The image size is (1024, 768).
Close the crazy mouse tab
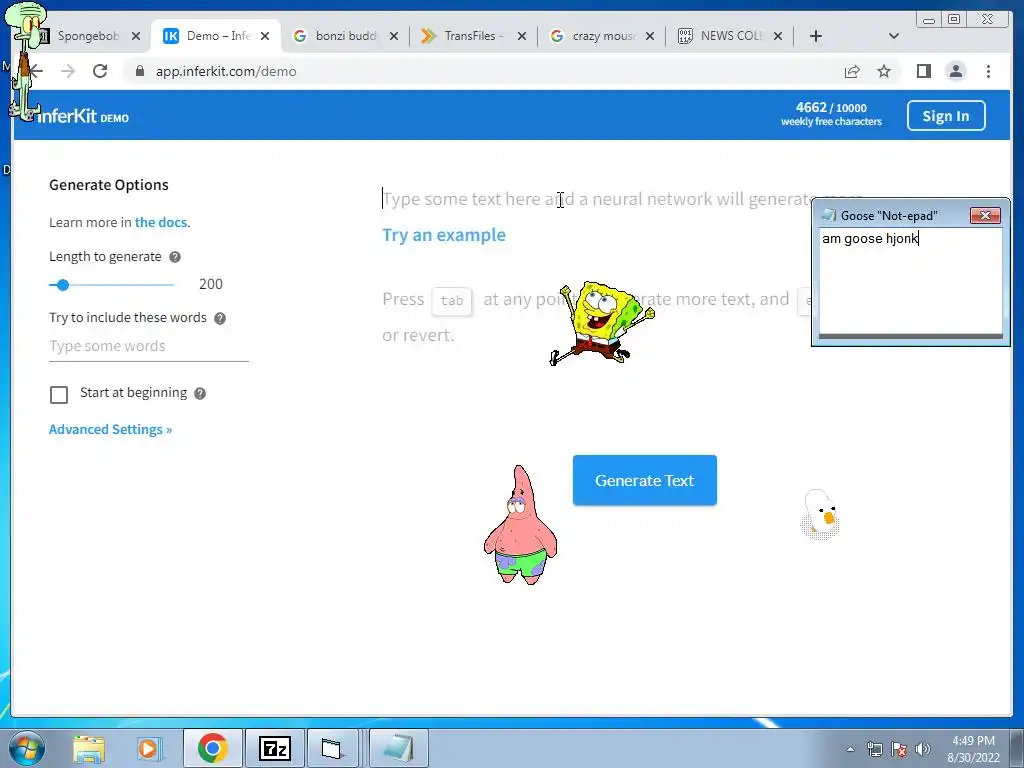pos(650,36)
